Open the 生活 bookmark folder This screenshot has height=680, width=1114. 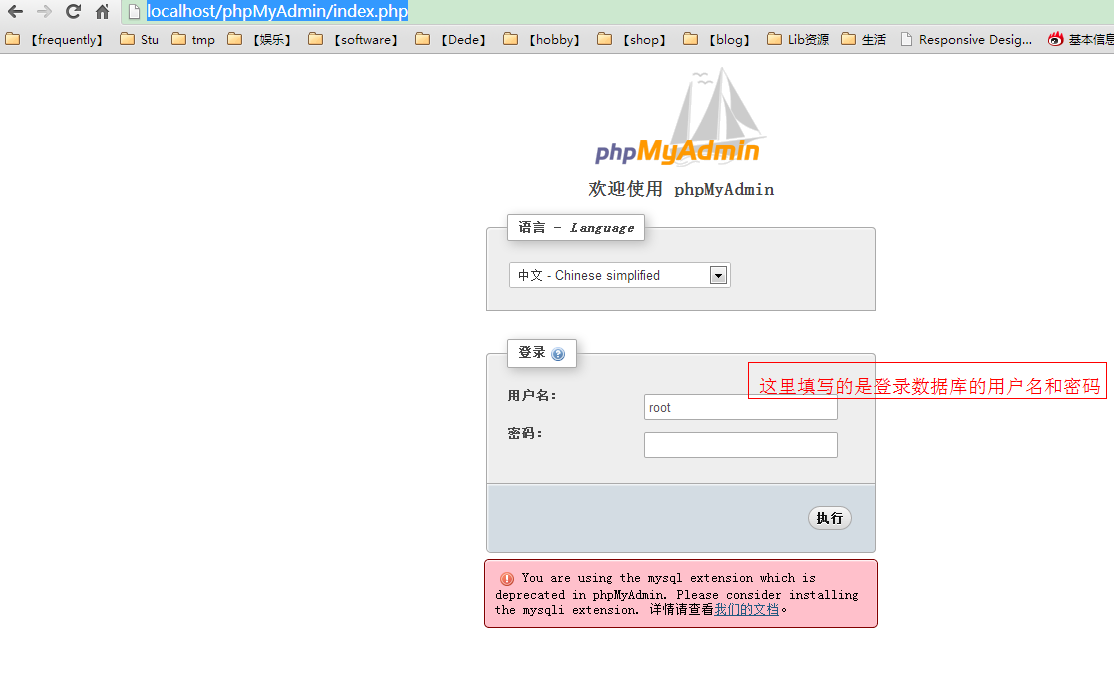864,40
